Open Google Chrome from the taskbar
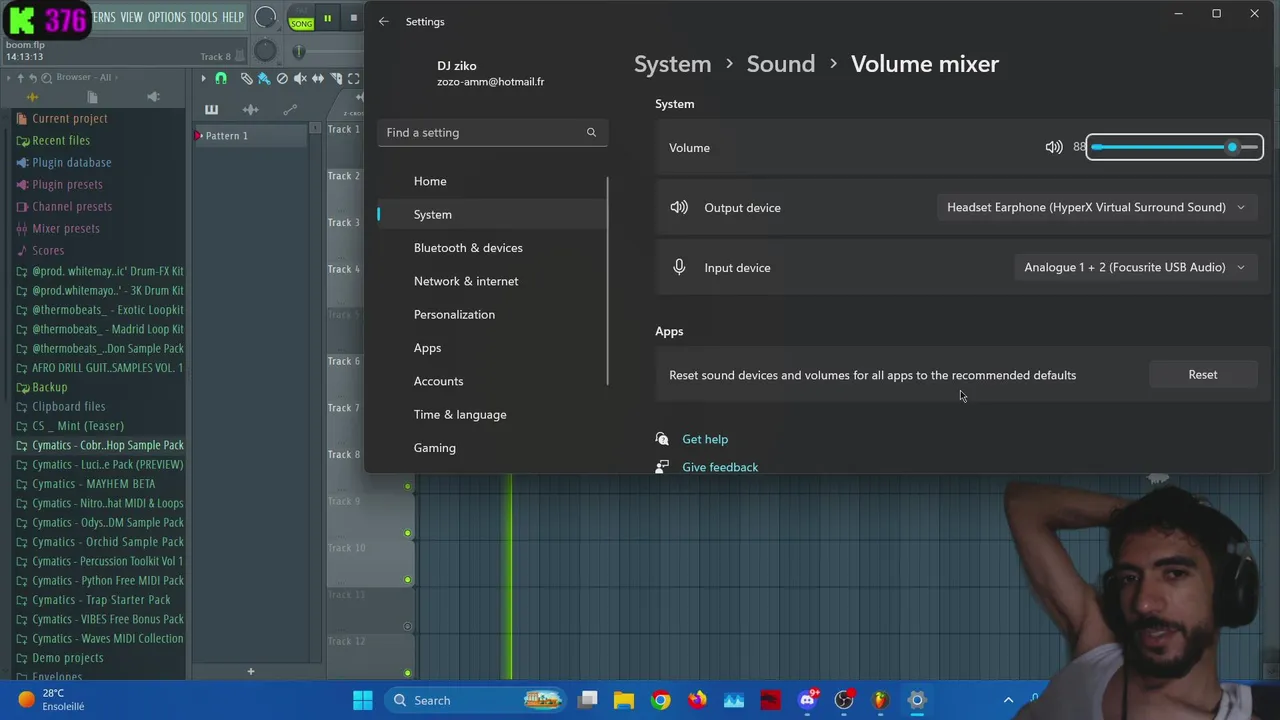The image size is (1280, 720). coord(660,700)
